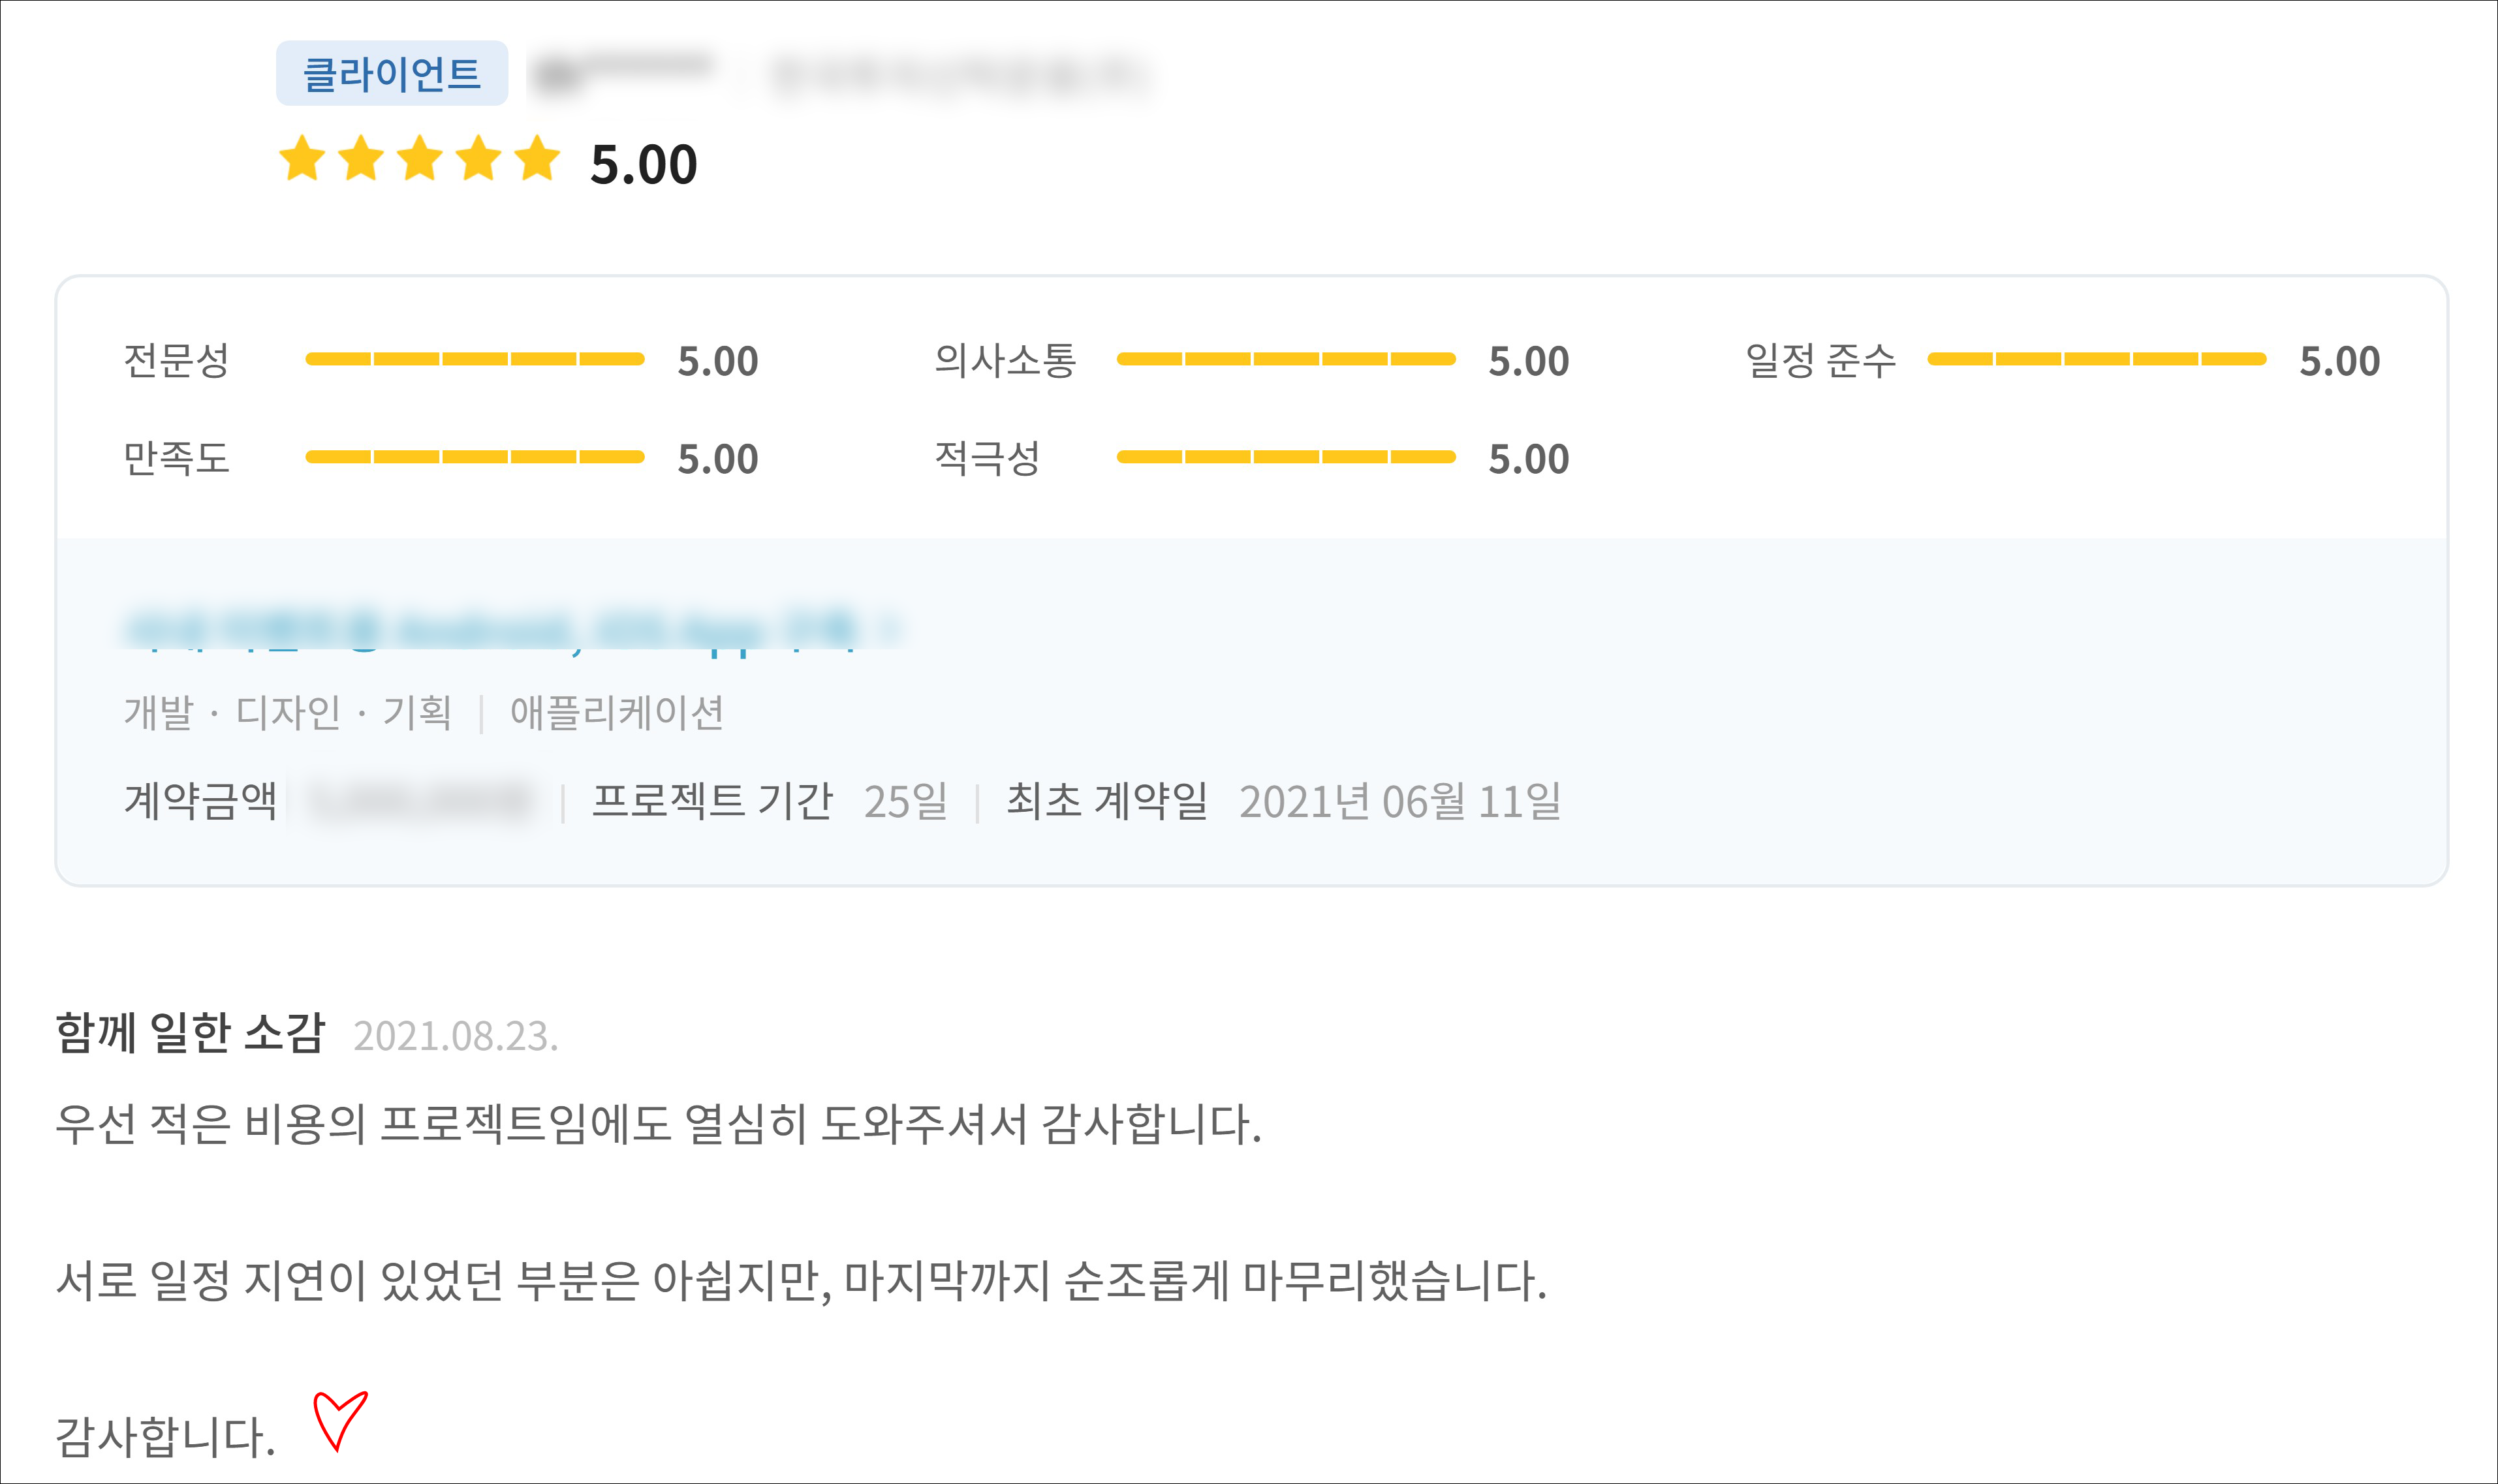Click the 최초 계약일 date 2021년 06월 11일
This screenshot has width=2498, height=1484.
(1399, 801)
